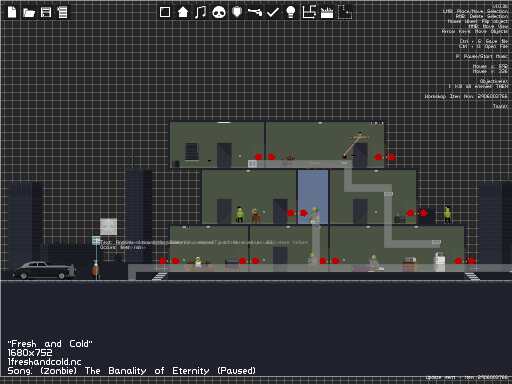Image resolution: width=512 pixels, height=384 pixels.
Task: Select the parked black car object
Action: [44, 270]
